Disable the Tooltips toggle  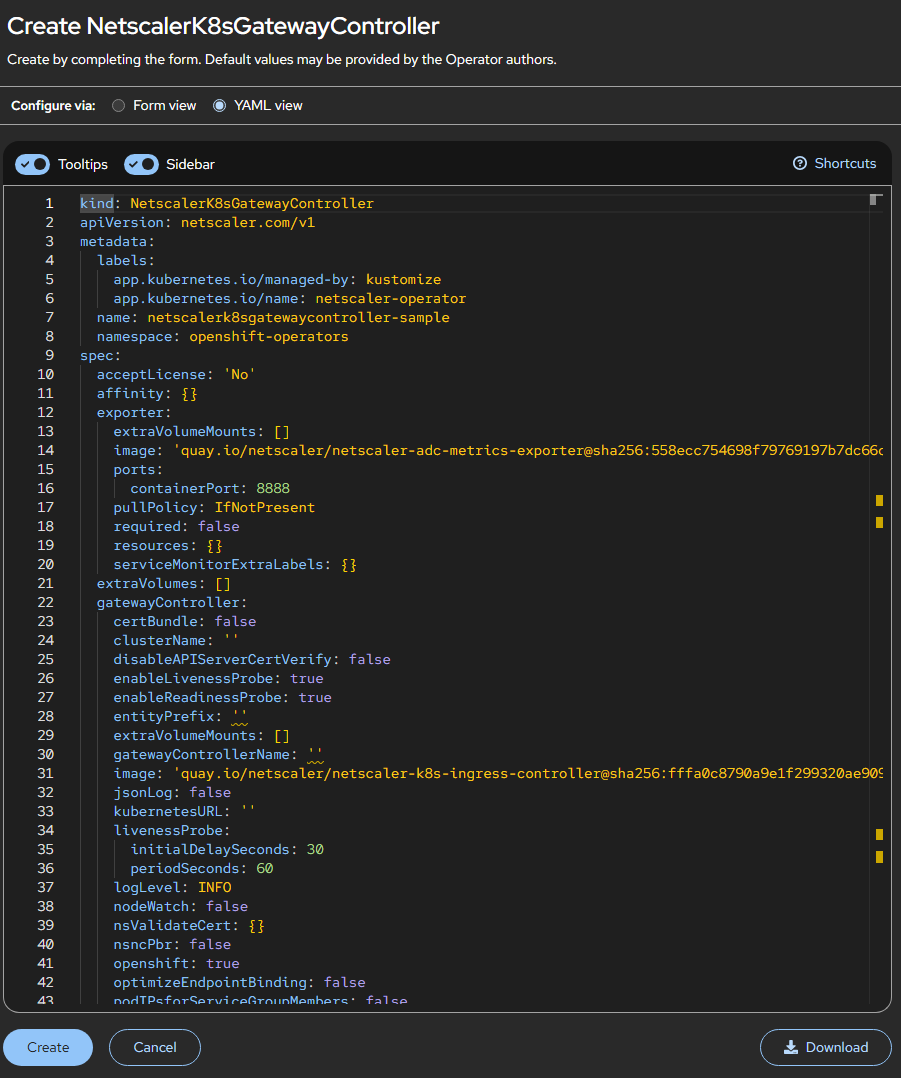(32, 163)
